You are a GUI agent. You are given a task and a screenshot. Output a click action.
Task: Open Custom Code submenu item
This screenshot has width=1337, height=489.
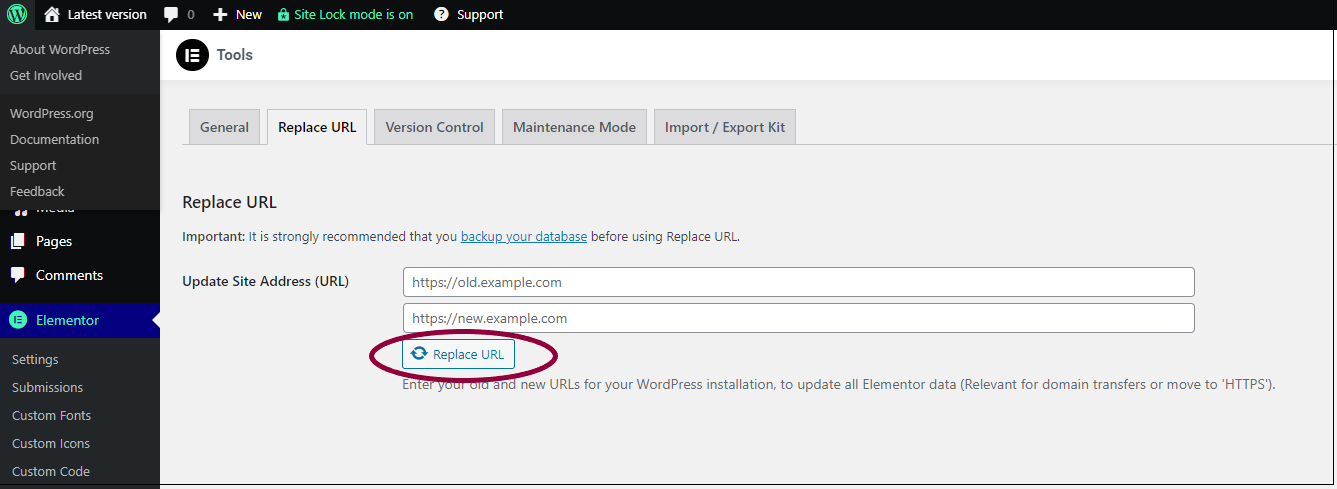tap(51, 471)
